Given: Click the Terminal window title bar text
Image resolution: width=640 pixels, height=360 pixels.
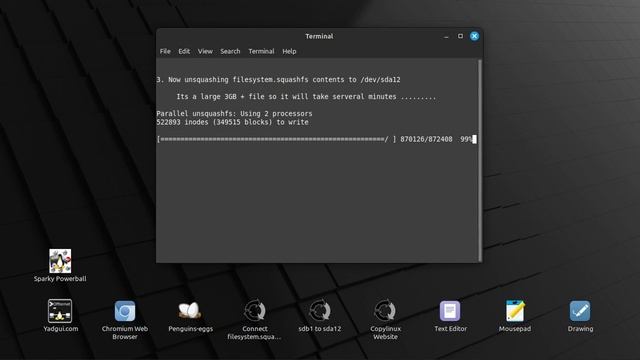Looking at the screenshot, I should 319,36.
